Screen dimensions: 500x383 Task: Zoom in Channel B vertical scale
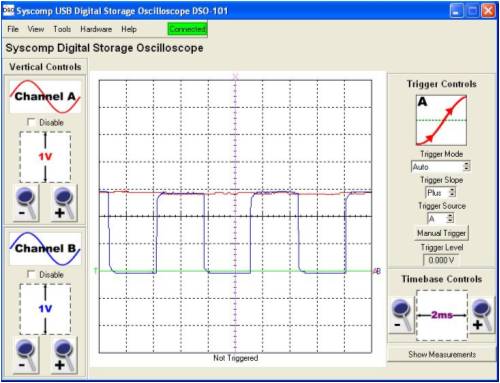point(64,355)
